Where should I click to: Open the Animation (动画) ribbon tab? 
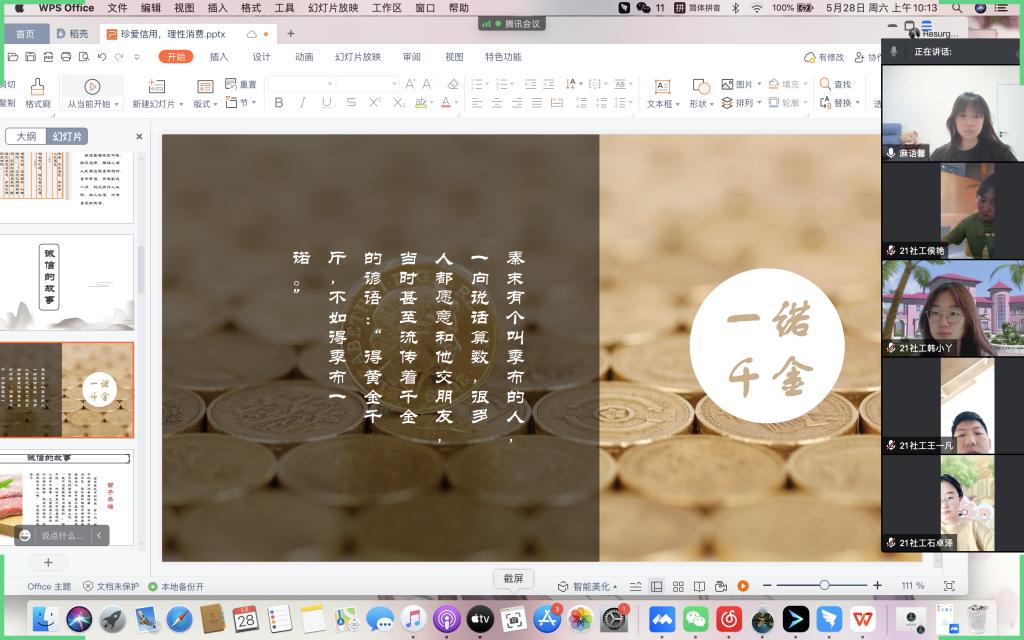click(304, 57)
